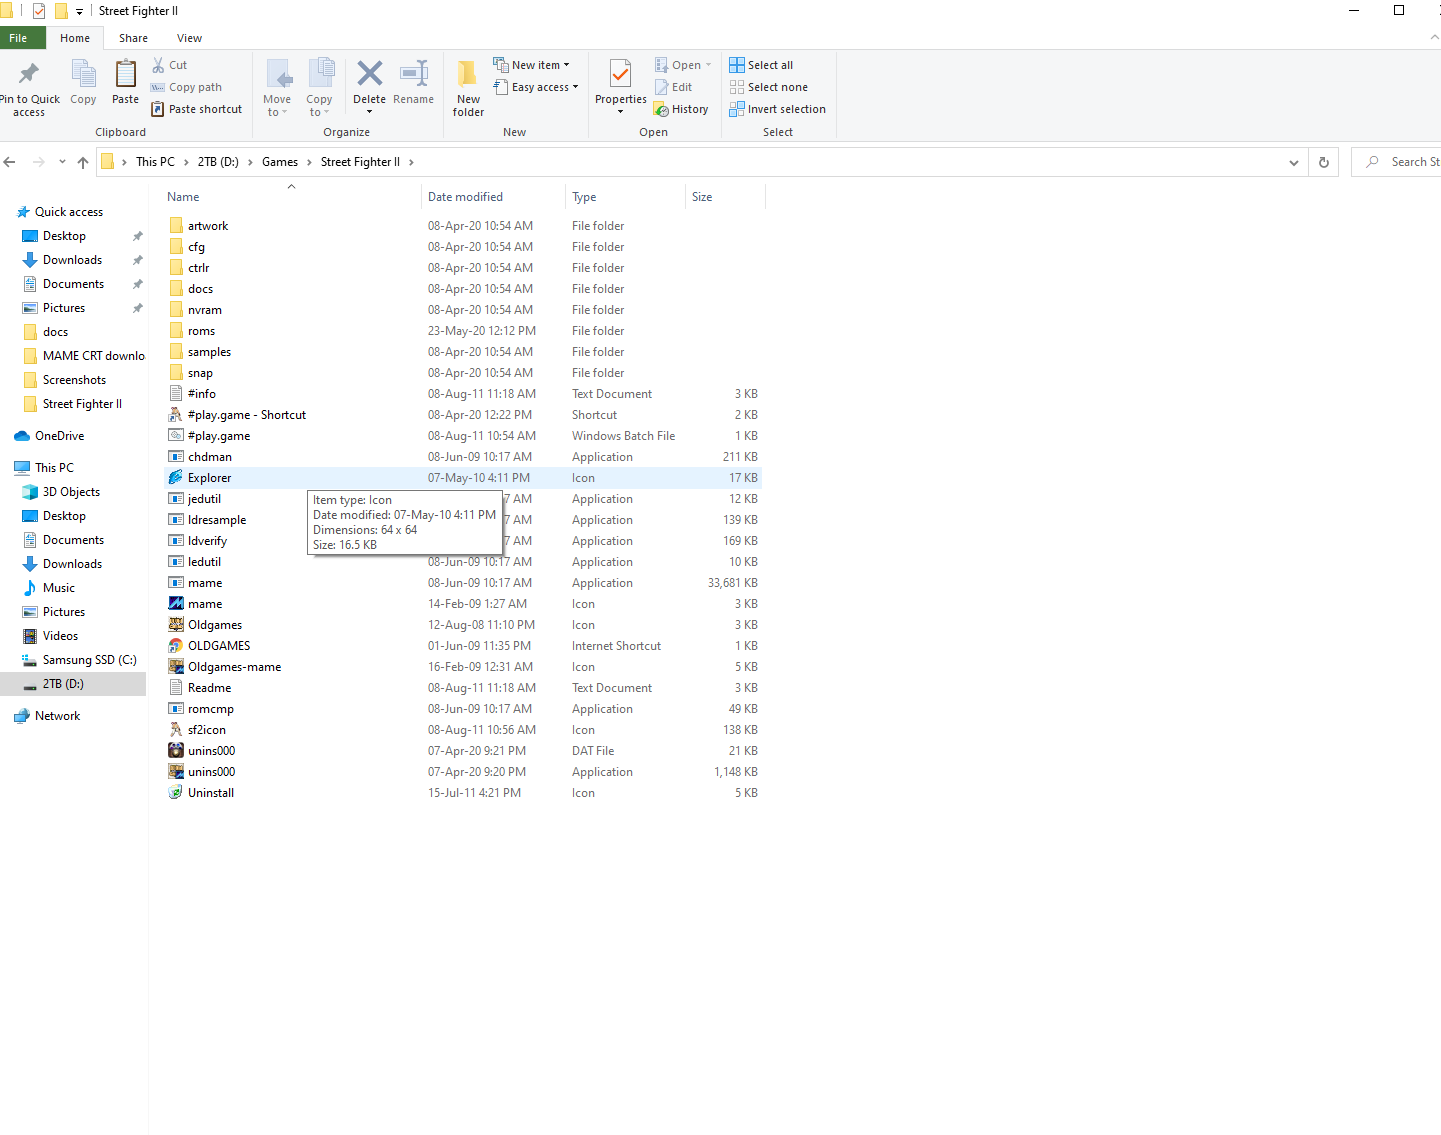Click the Delete X icon
This screenshot has height=1135, width=1441.
pos(369,73)
